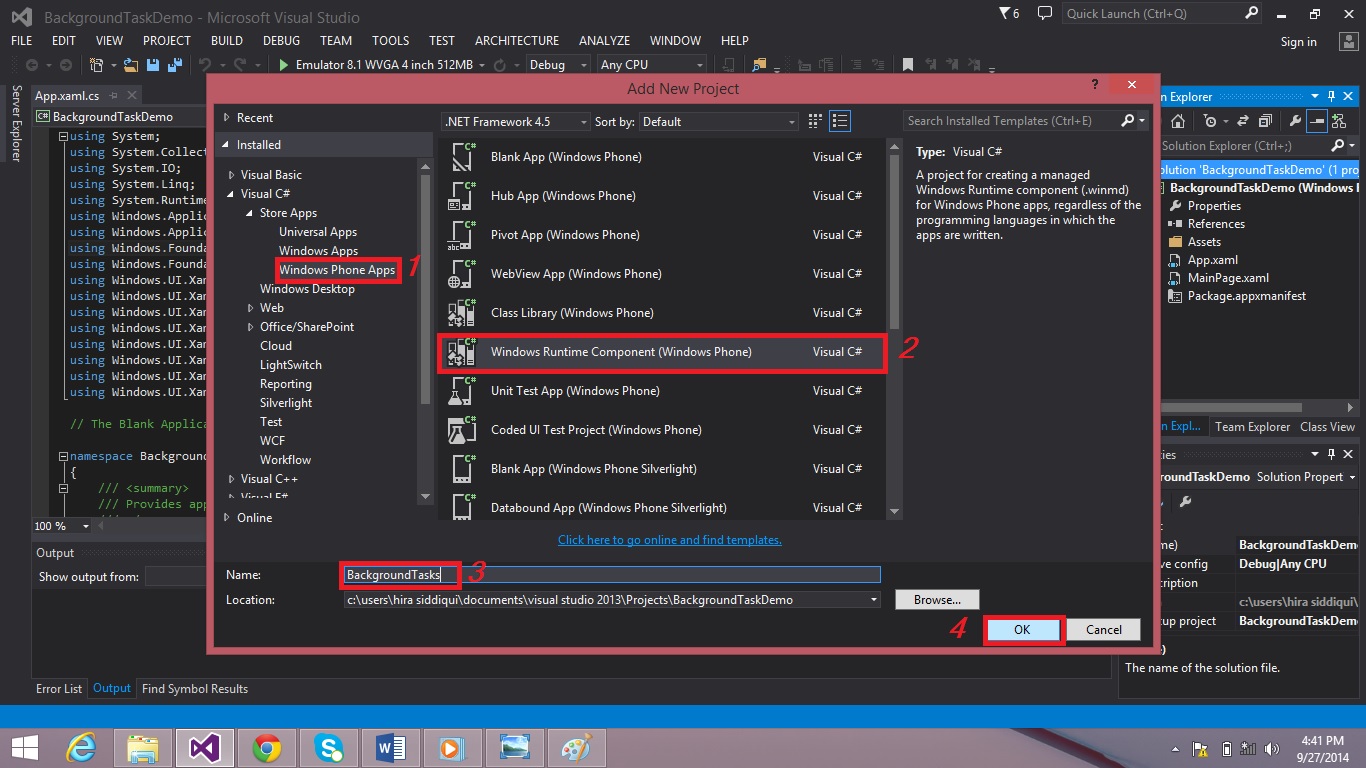1366x768 pixels.
Task: Click the Browse button for project location
Action: pos(936,599)
